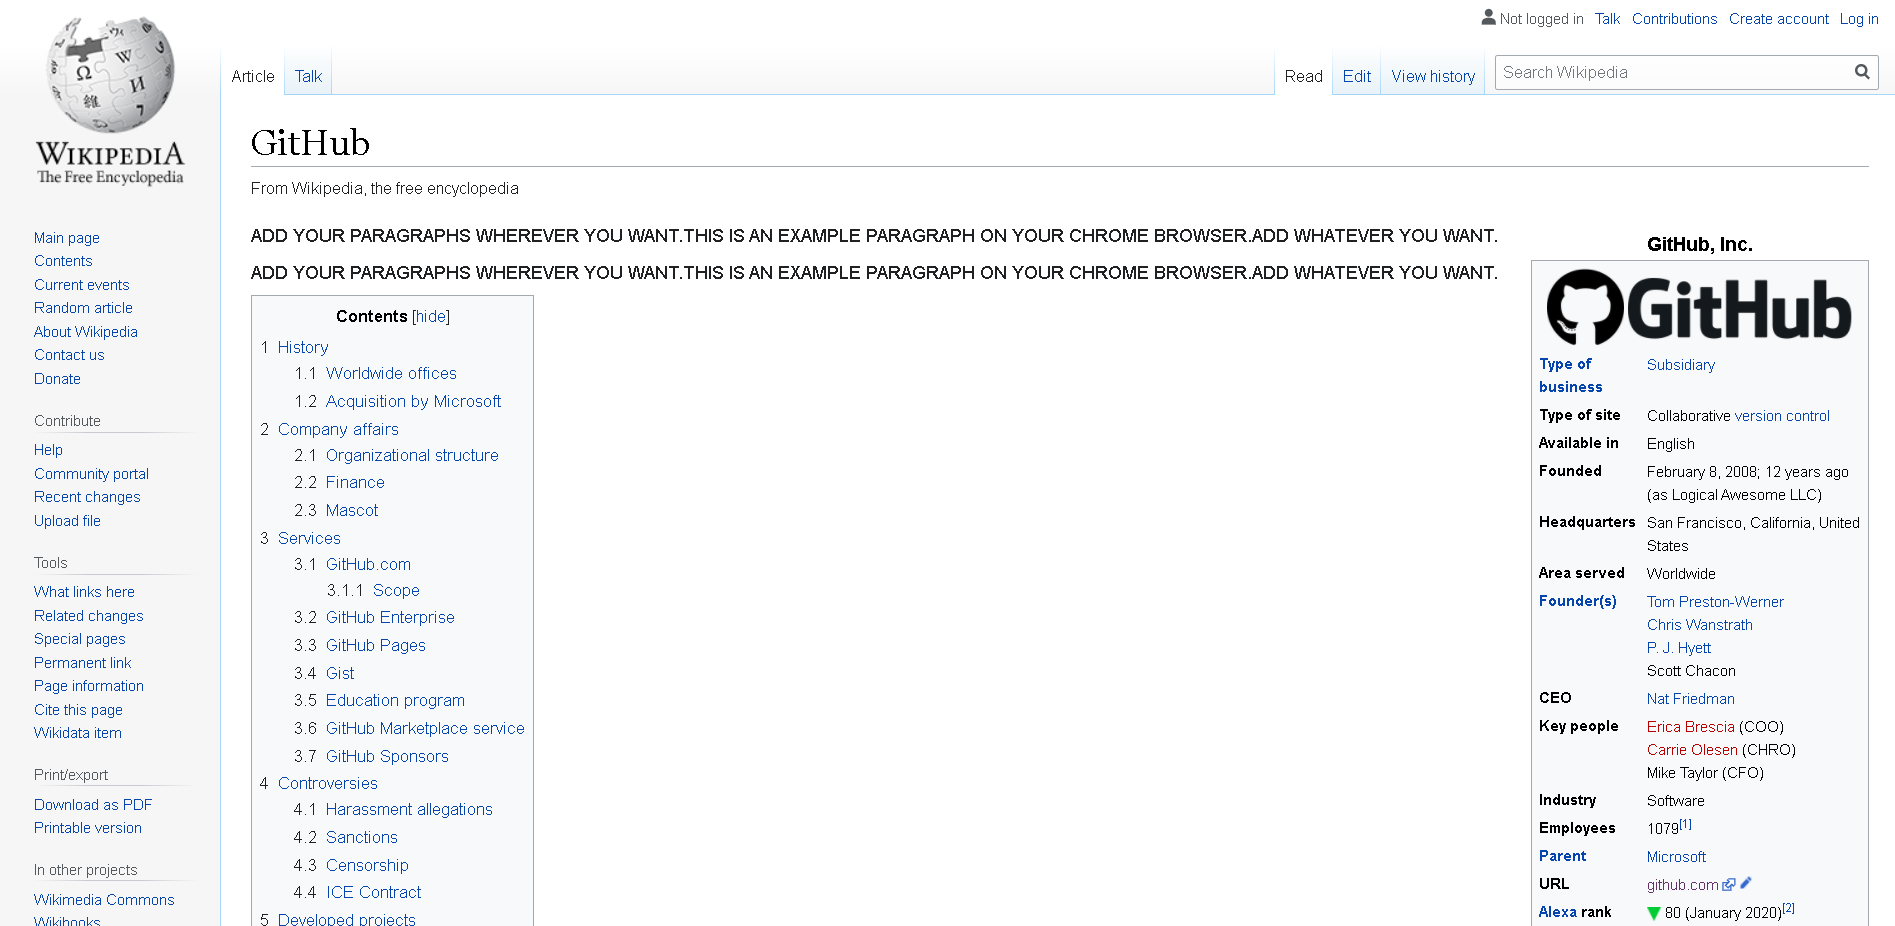The width and height of the screenshot is (1895, 926).
Task: Select the Read tab
Action: point(1303,76)
